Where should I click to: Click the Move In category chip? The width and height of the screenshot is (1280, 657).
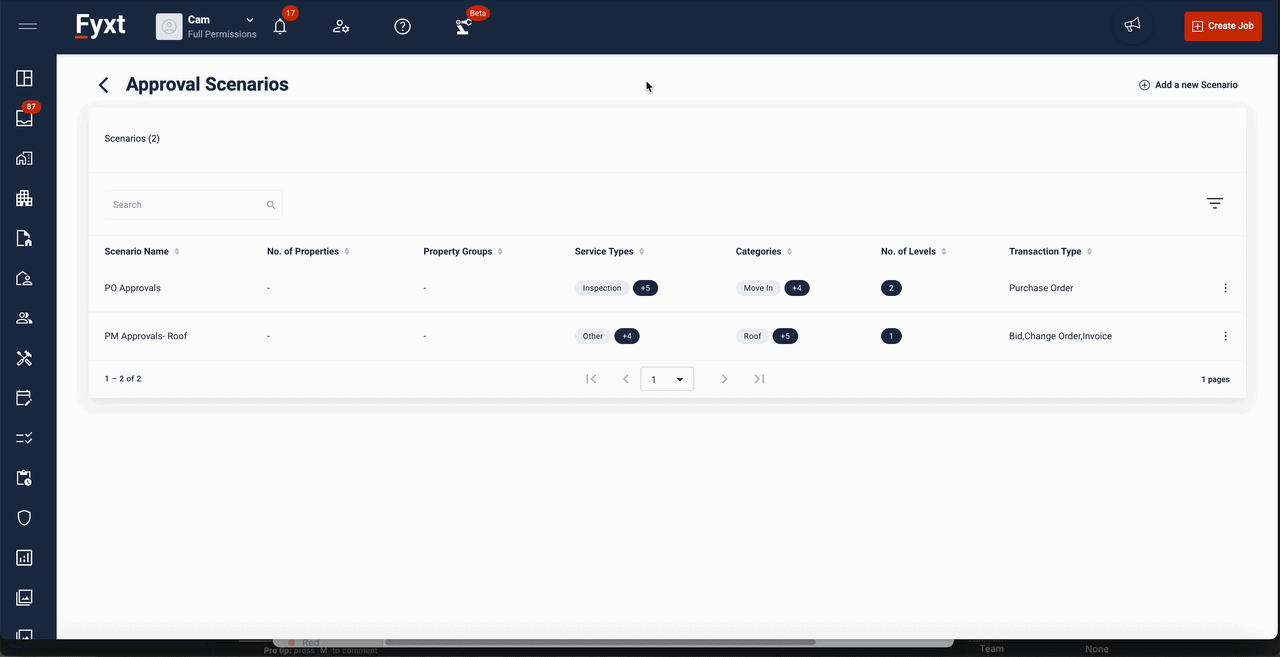[758, 288]
